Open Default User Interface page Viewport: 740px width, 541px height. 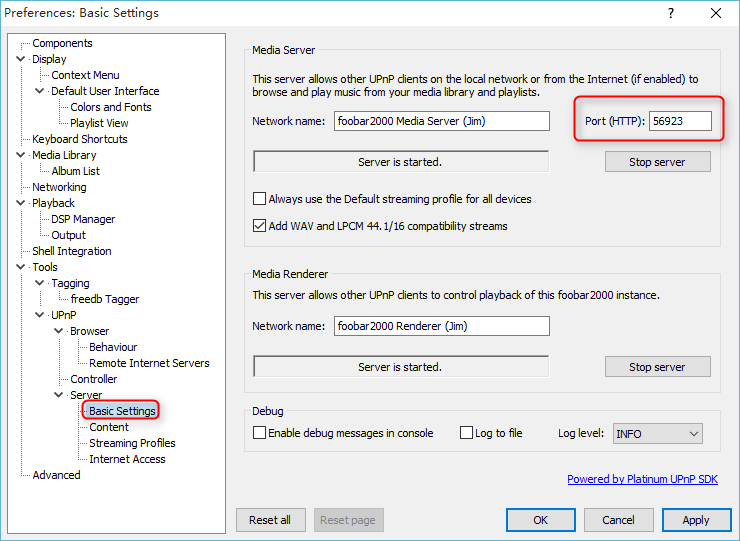pyautogui.click(x=105, y=91)
